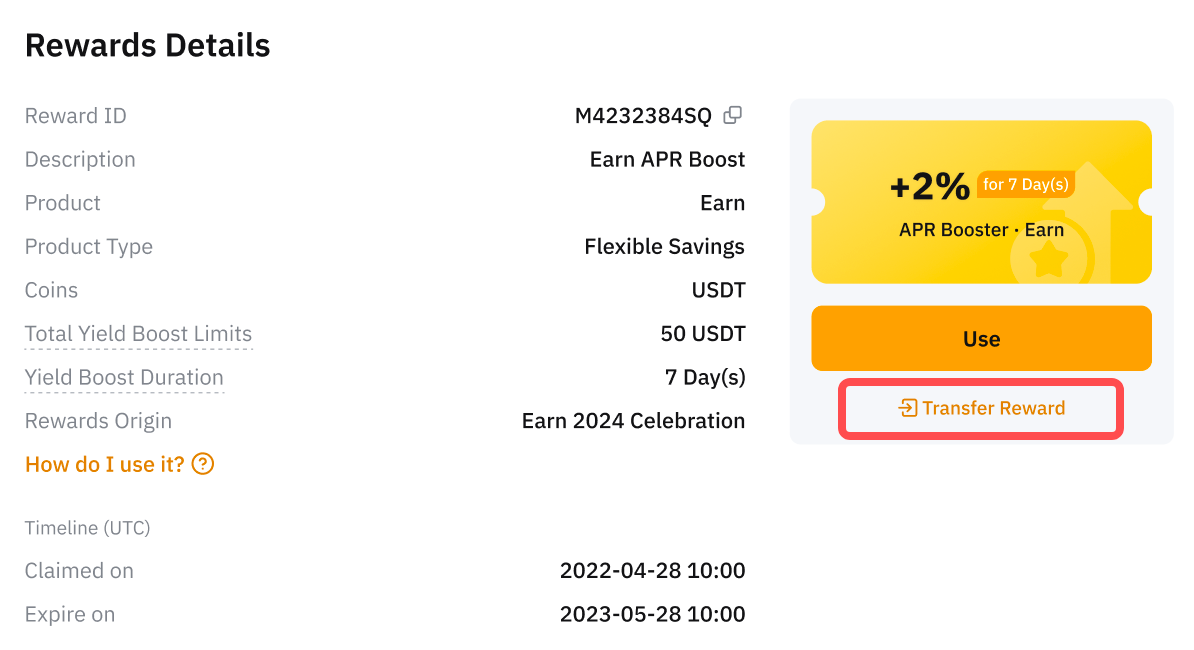Click the Yield Boost Duration label
The image size is (1194, 650).
click(124, 377)
